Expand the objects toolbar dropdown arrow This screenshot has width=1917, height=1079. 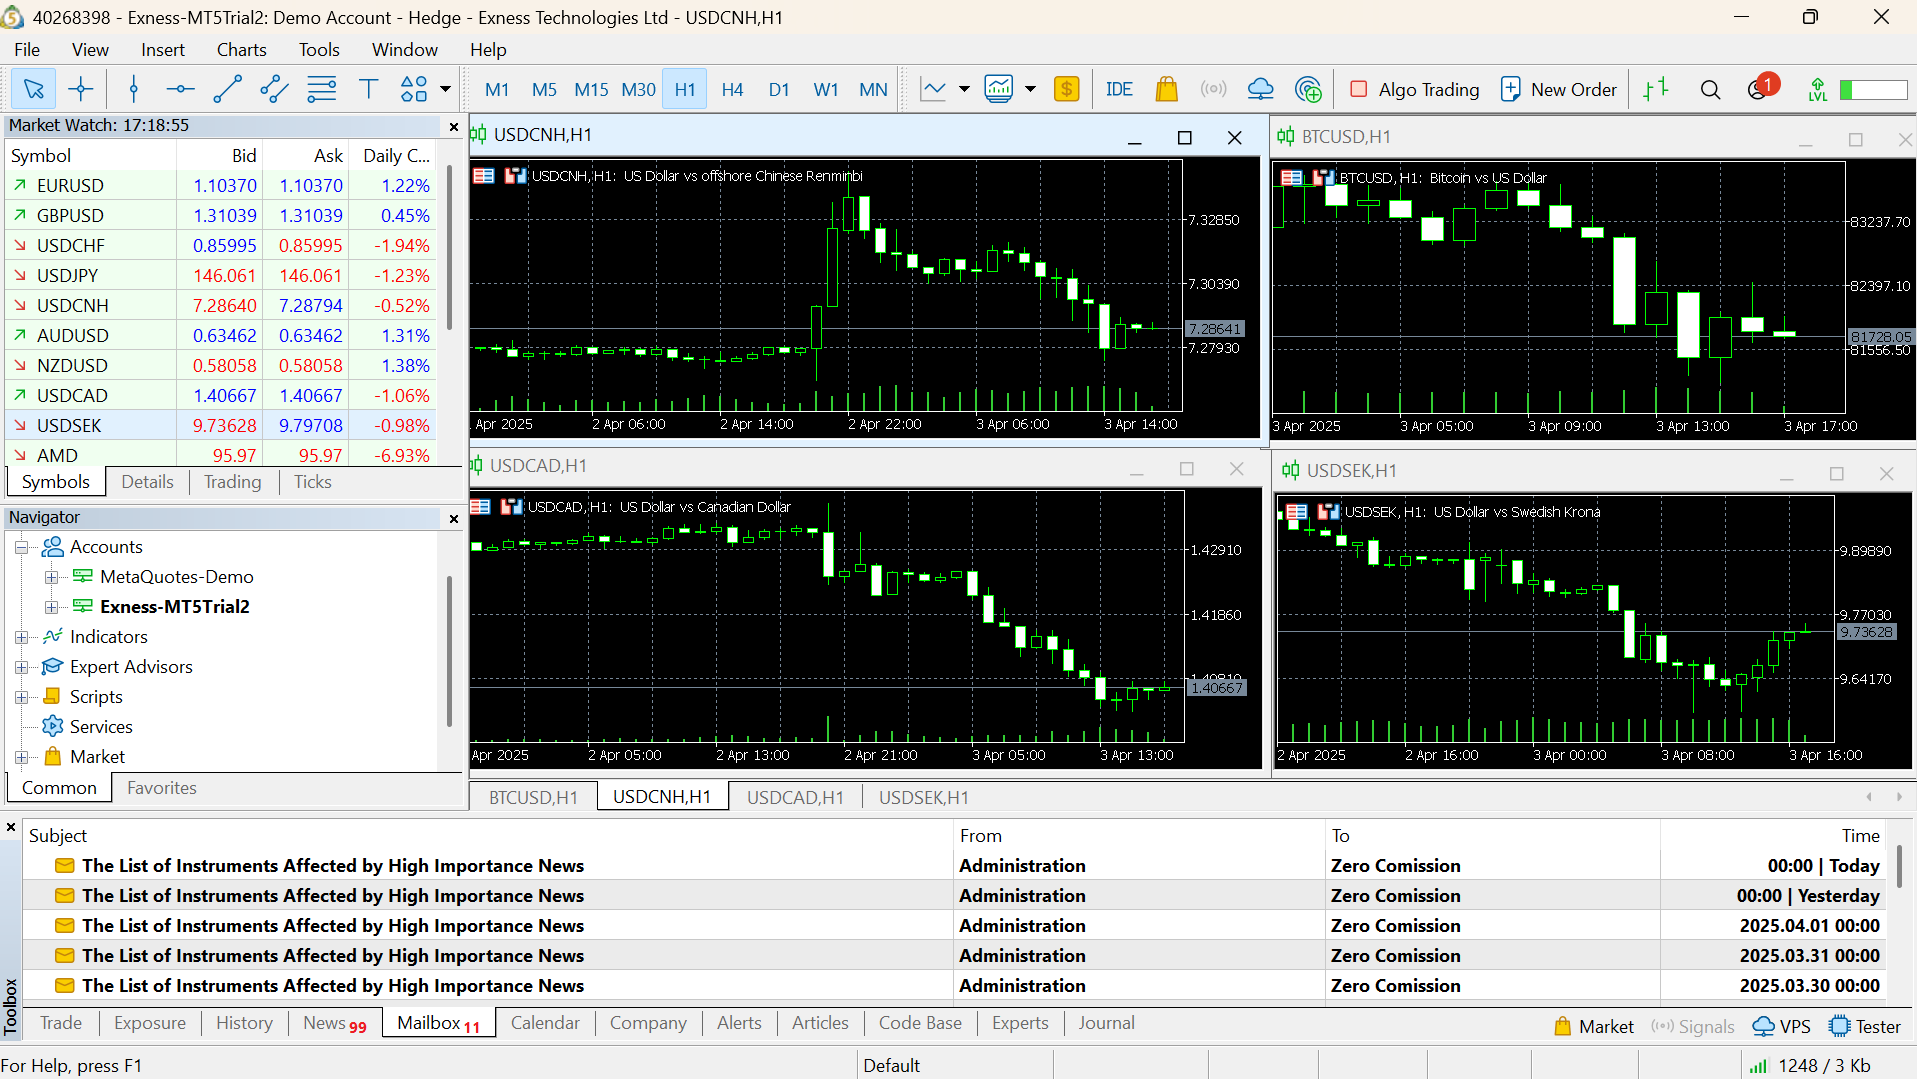click(x=446, y=89)
